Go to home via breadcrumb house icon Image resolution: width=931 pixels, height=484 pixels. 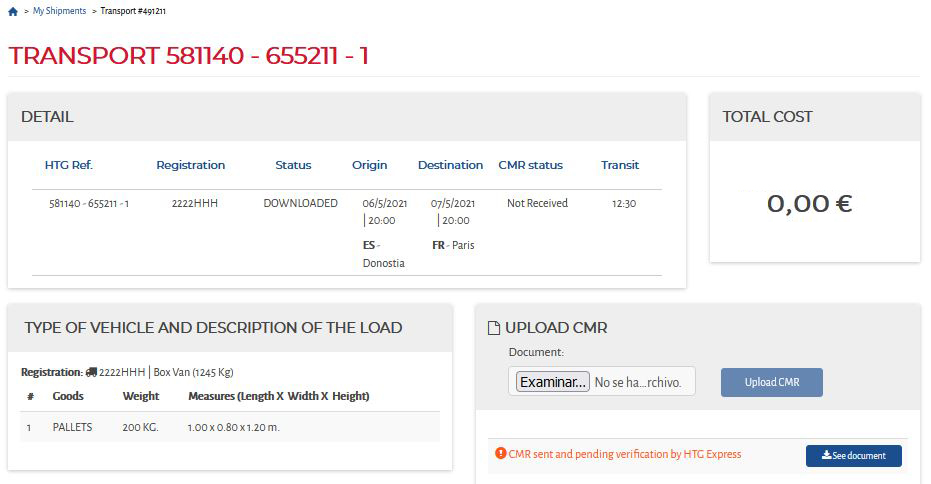(x=13, y=11)
